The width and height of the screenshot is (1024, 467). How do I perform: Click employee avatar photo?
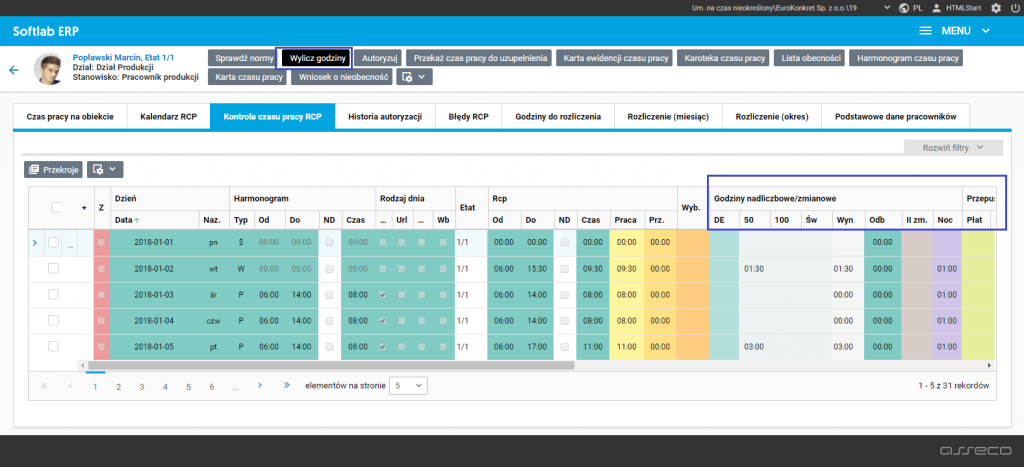pyautogui.click(x=49, y=69)
